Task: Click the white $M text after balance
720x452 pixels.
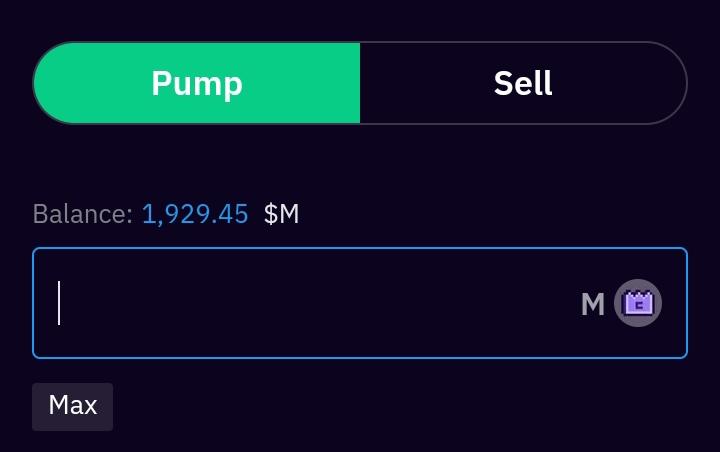Action: tap(281, 214)
